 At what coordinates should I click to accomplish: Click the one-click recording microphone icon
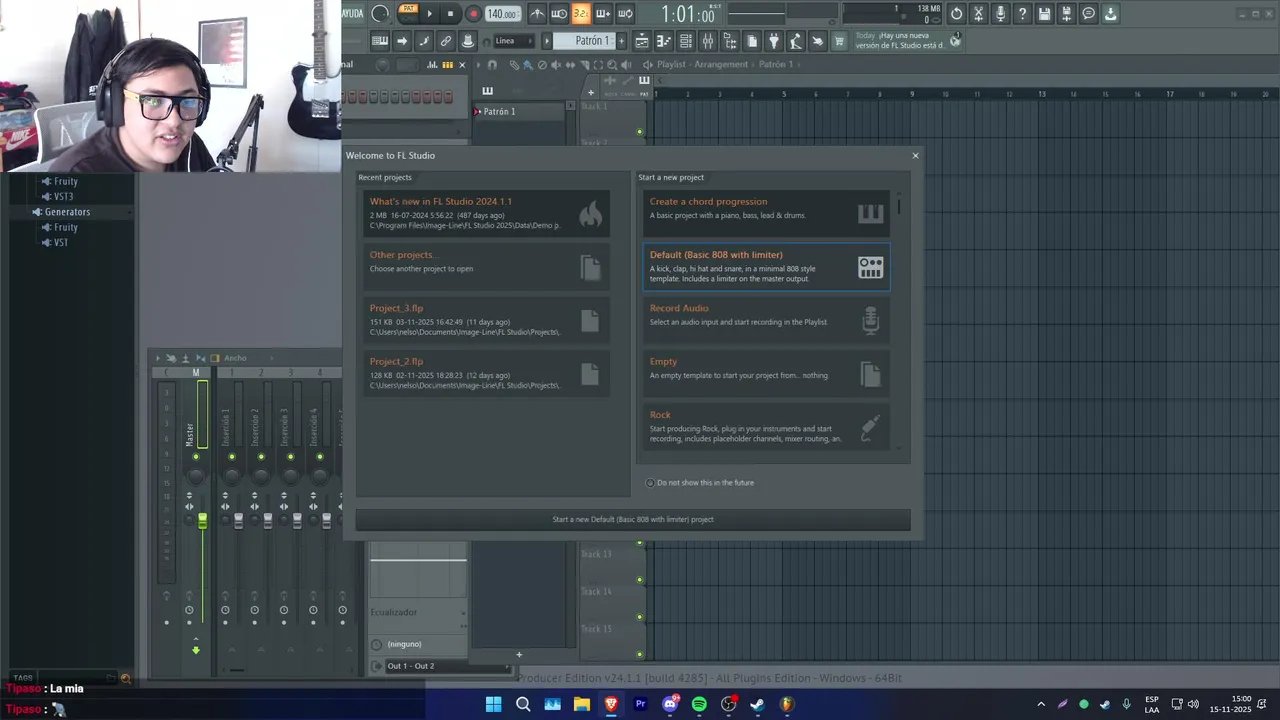tap(1001, 14)
